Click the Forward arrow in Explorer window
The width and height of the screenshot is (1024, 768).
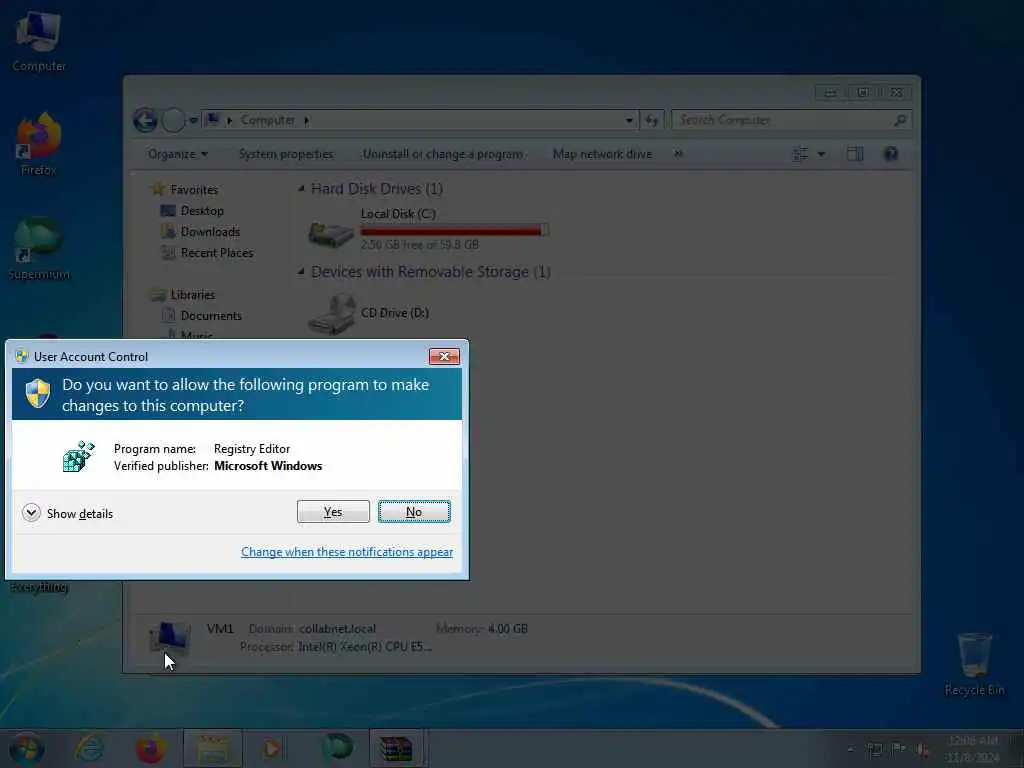(x=173, y=120)
